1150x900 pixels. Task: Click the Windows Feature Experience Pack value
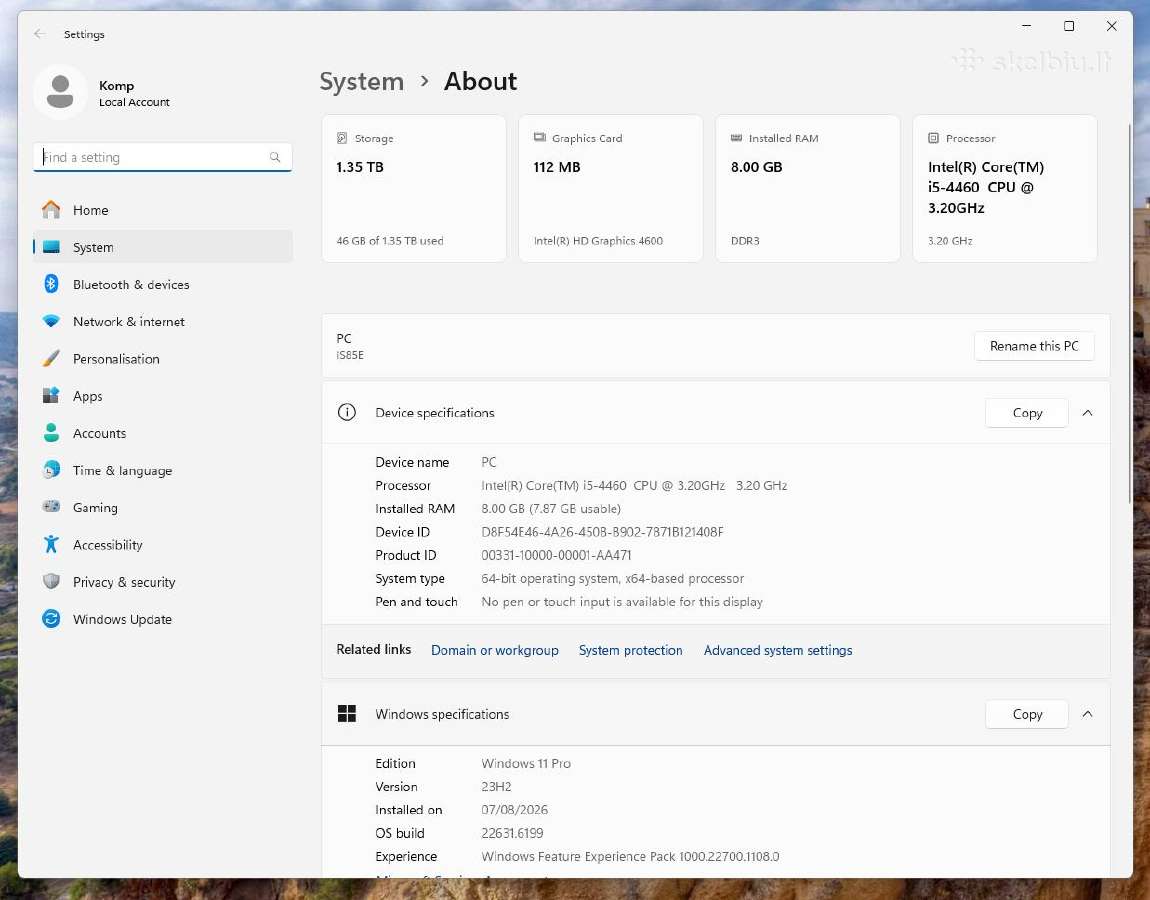coord(630,856)
